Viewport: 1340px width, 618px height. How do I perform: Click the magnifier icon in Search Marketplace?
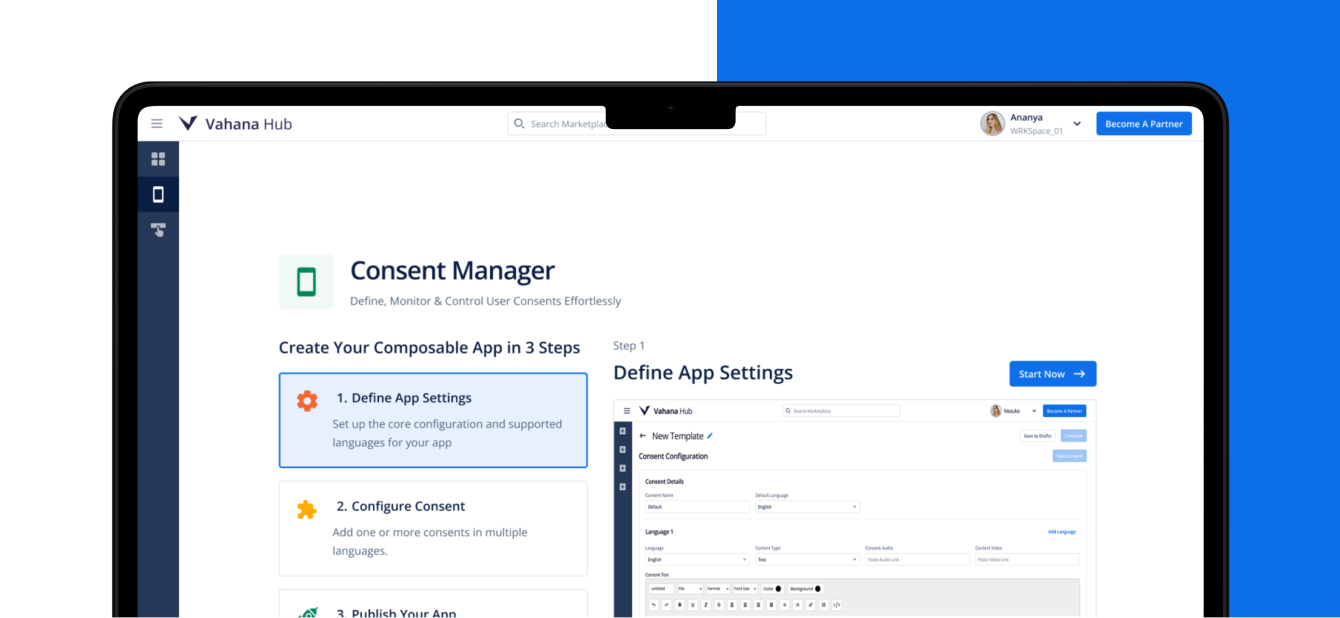[x=519, y=124]
